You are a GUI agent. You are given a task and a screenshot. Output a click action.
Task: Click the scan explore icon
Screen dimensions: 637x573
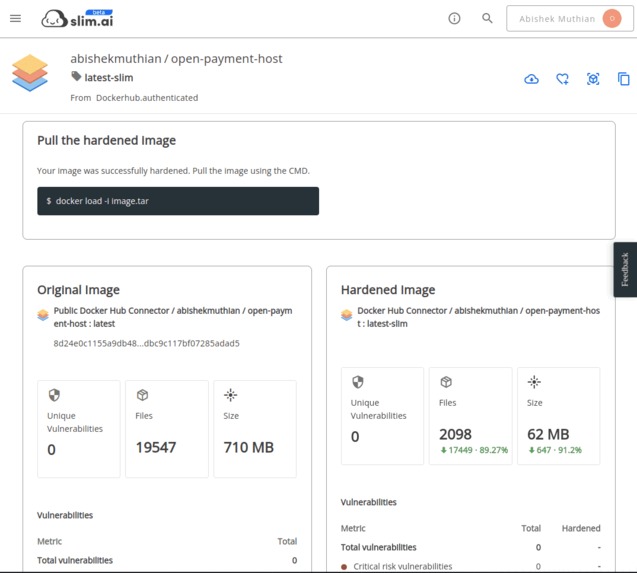[593, 79]
